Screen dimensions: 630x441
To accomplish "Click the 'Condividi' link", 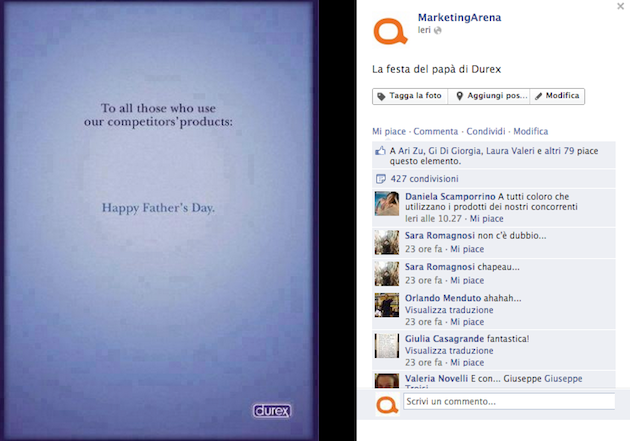I will tap(486, 131).
